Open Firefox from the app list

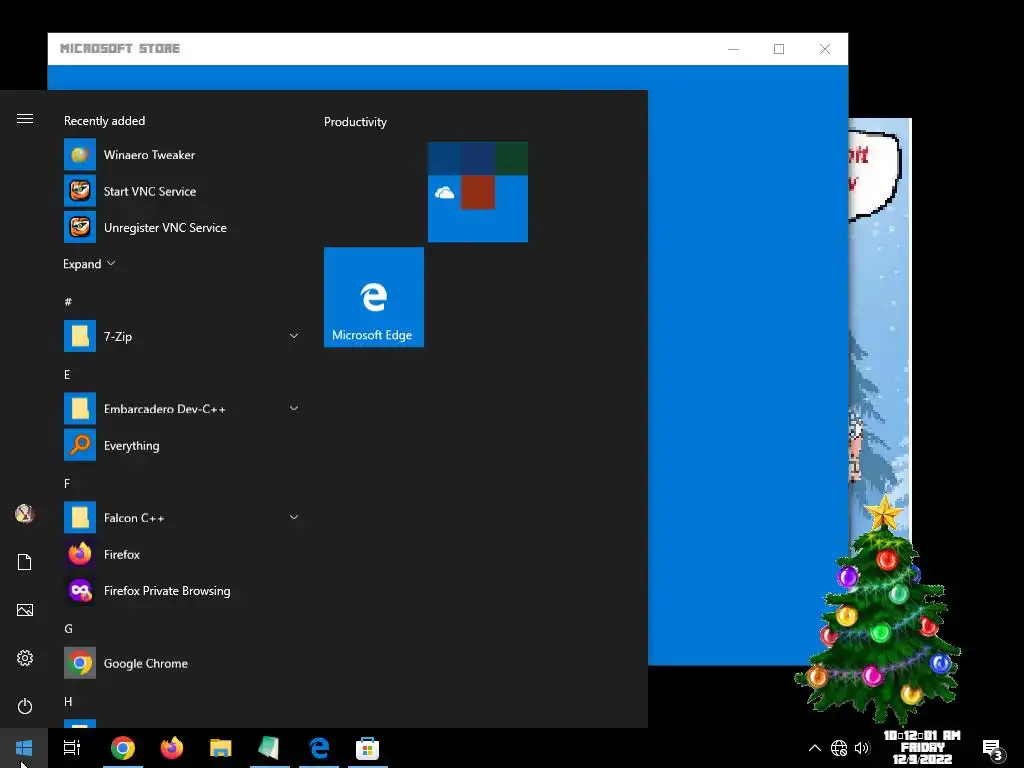coord(181,554)
